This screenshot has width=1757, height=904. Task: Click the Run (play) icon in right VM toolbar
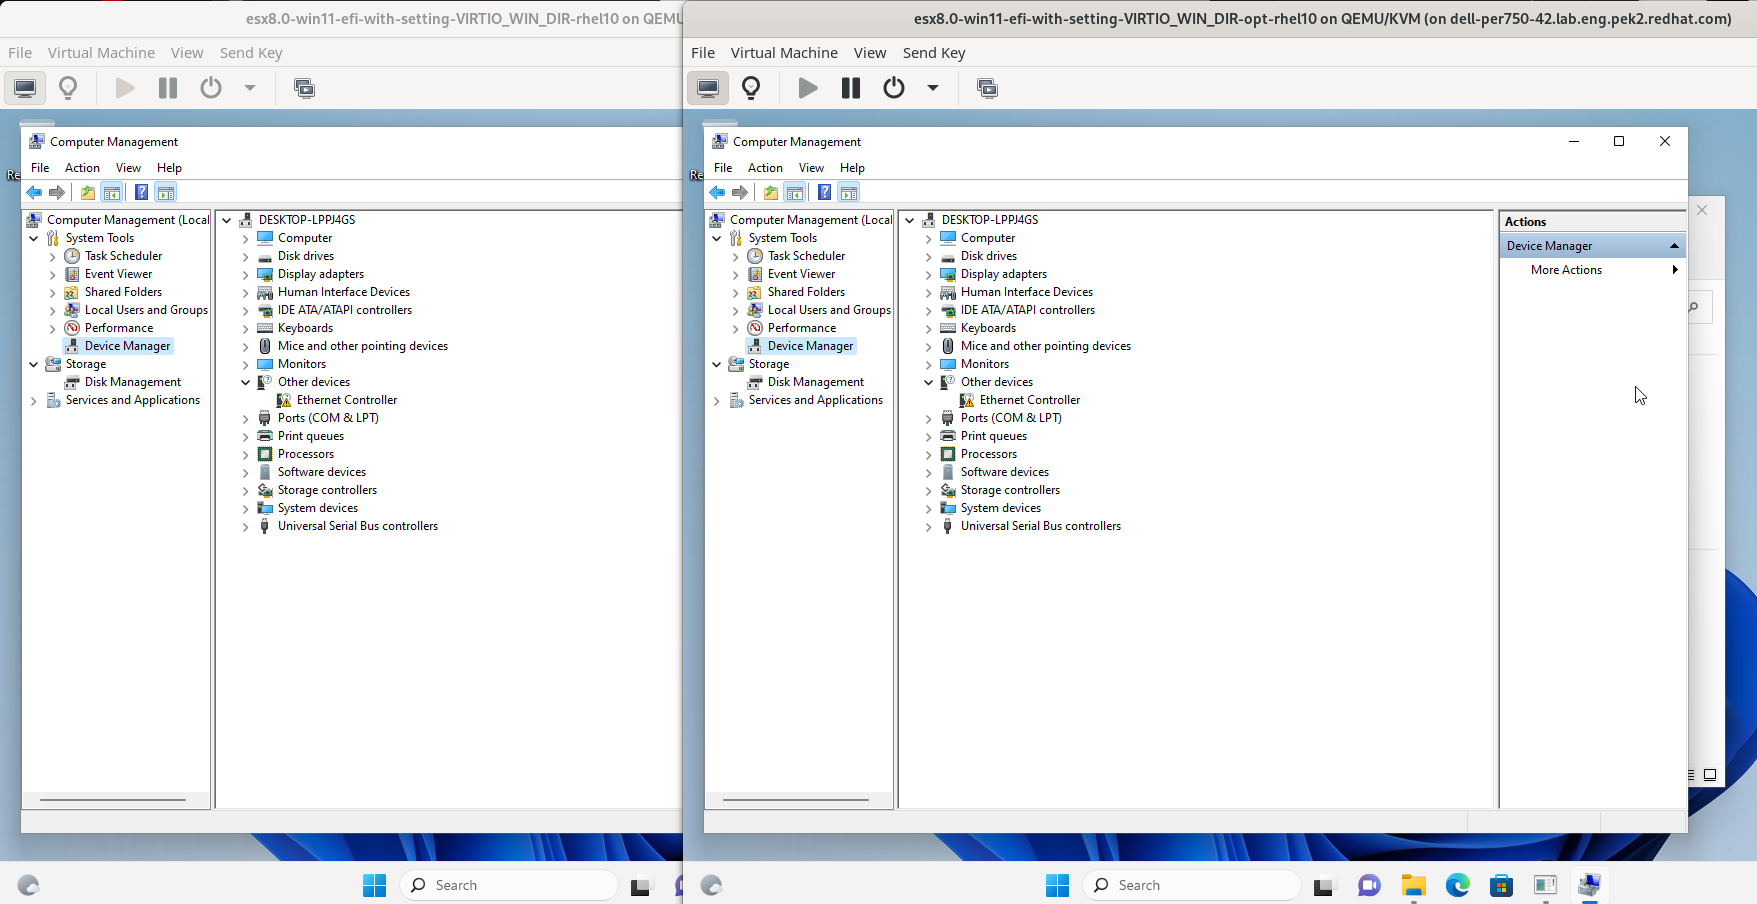808,88
